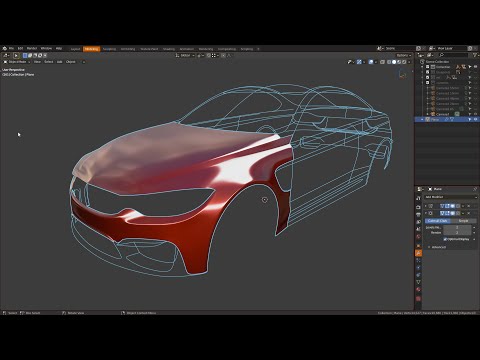This screenshot has width=480, height=360.
Task: Open the Active Tool properties tab
Action: [419, 198]
